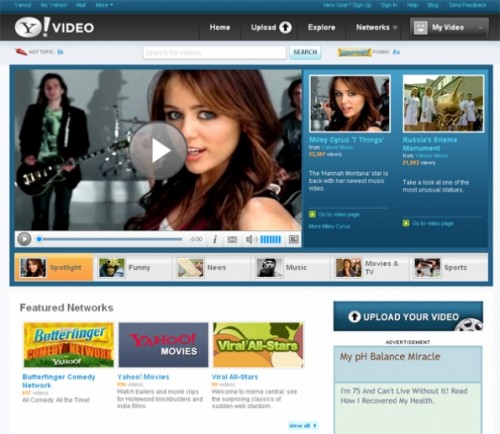Open the More dropdown in top bar

[104, 5]
